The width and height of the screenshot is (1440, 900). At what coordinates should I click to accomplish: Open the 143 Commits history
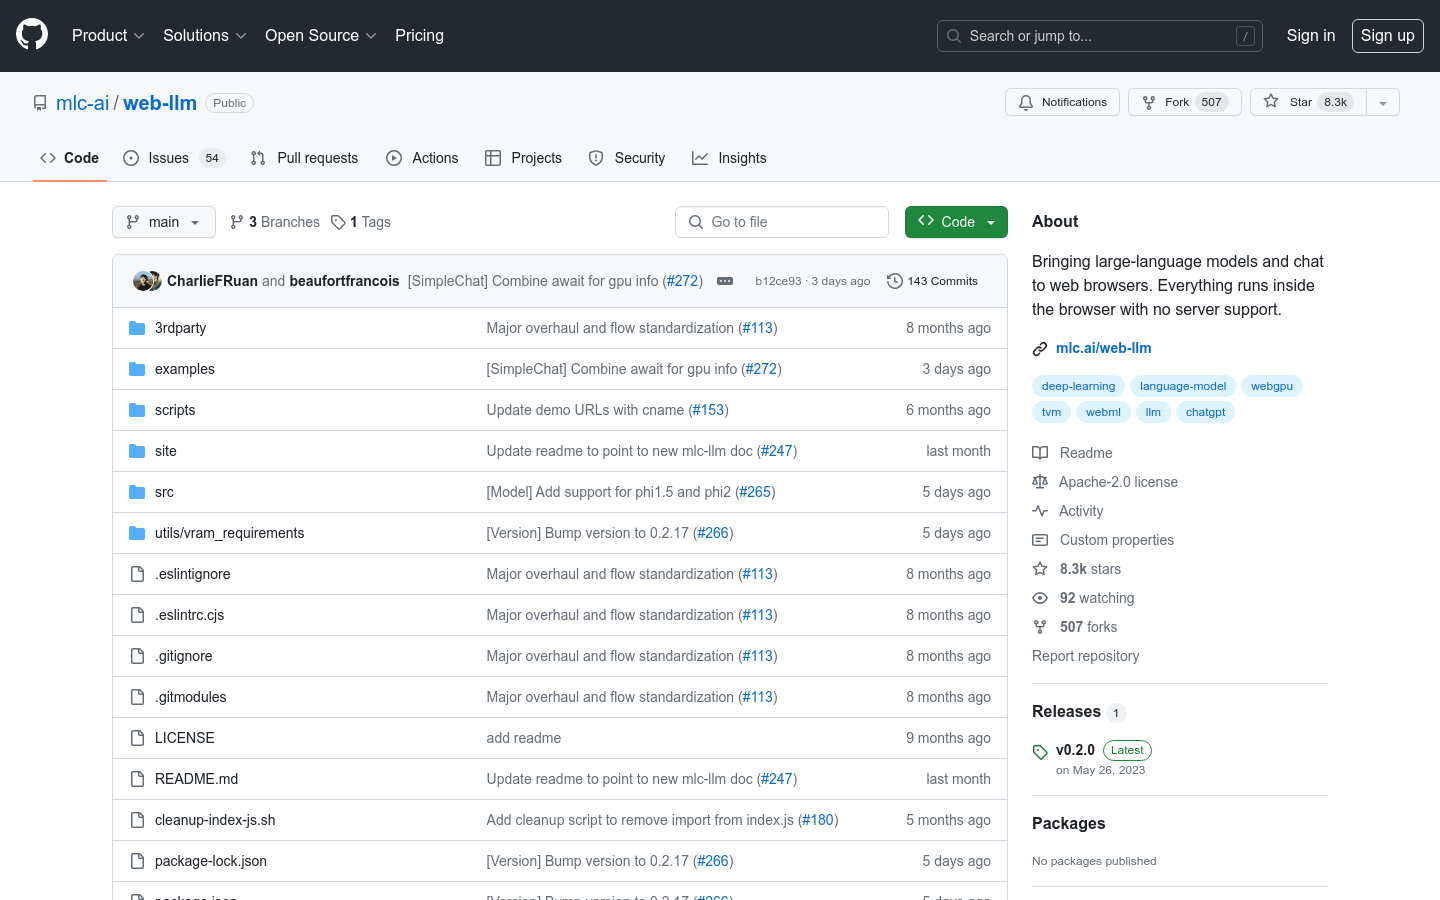coord(932,281)
